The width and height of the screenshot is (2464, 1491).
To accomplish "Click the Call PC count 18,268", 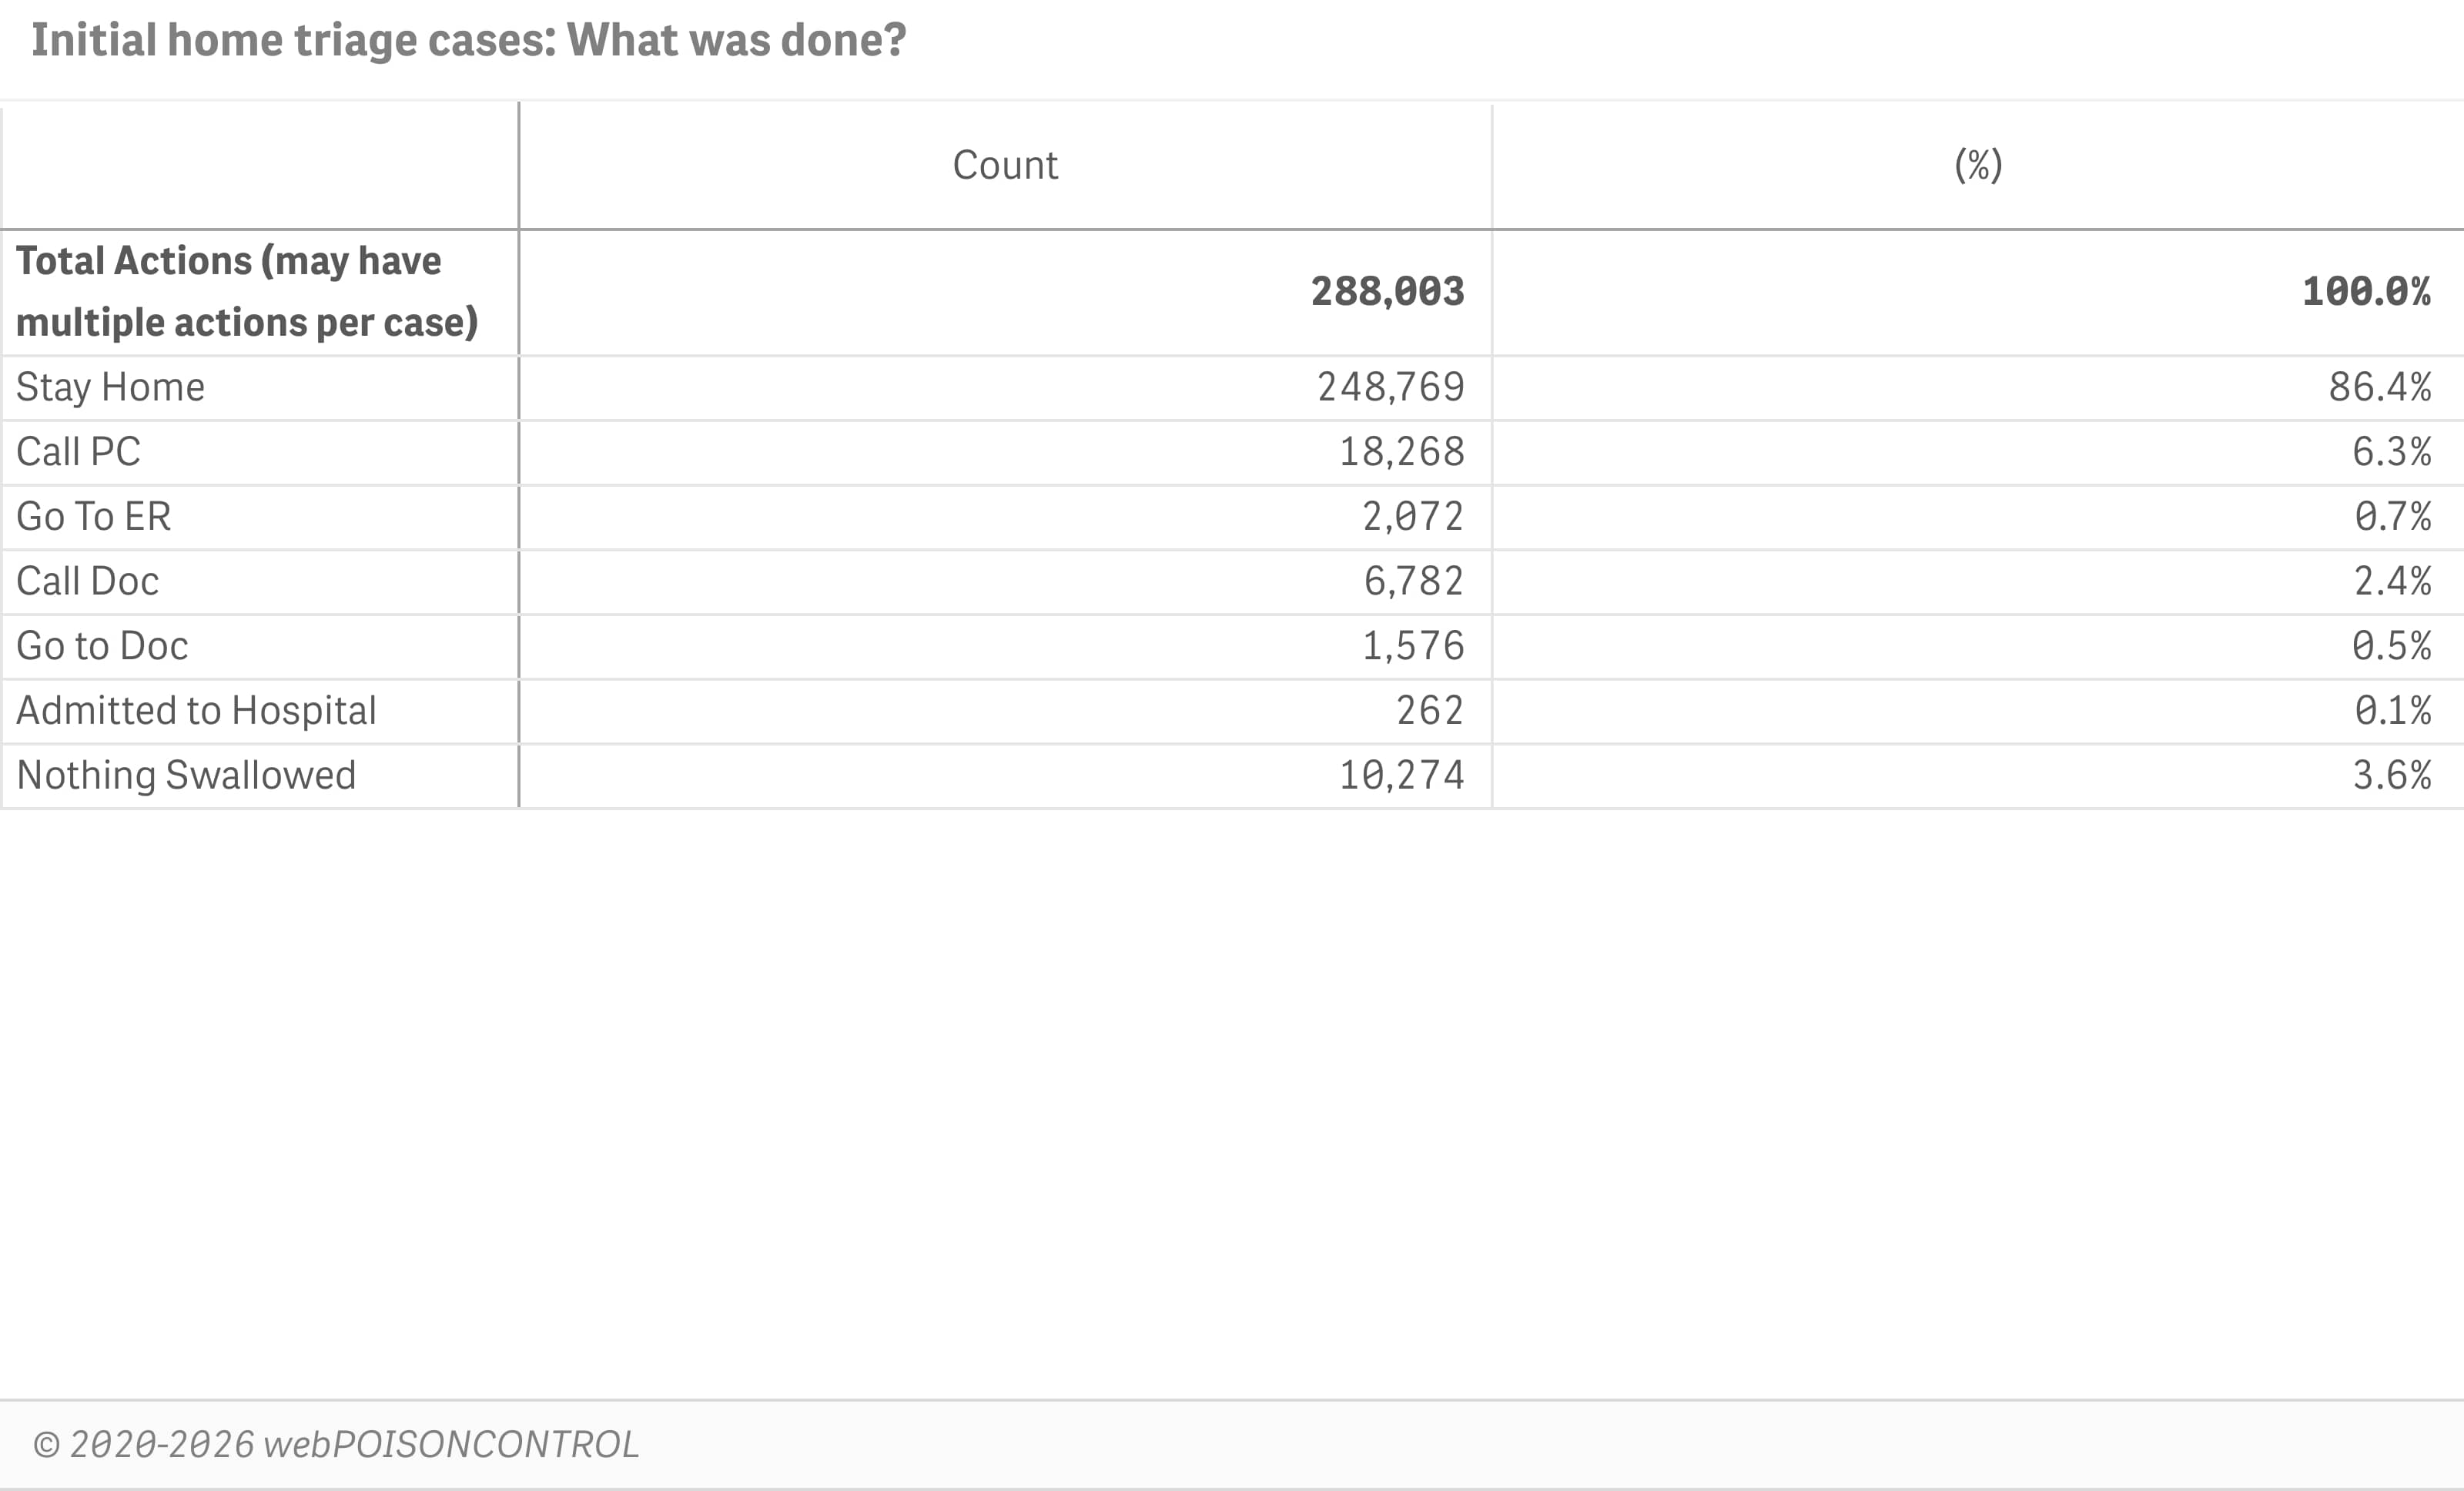I will tap(1401, 452).
